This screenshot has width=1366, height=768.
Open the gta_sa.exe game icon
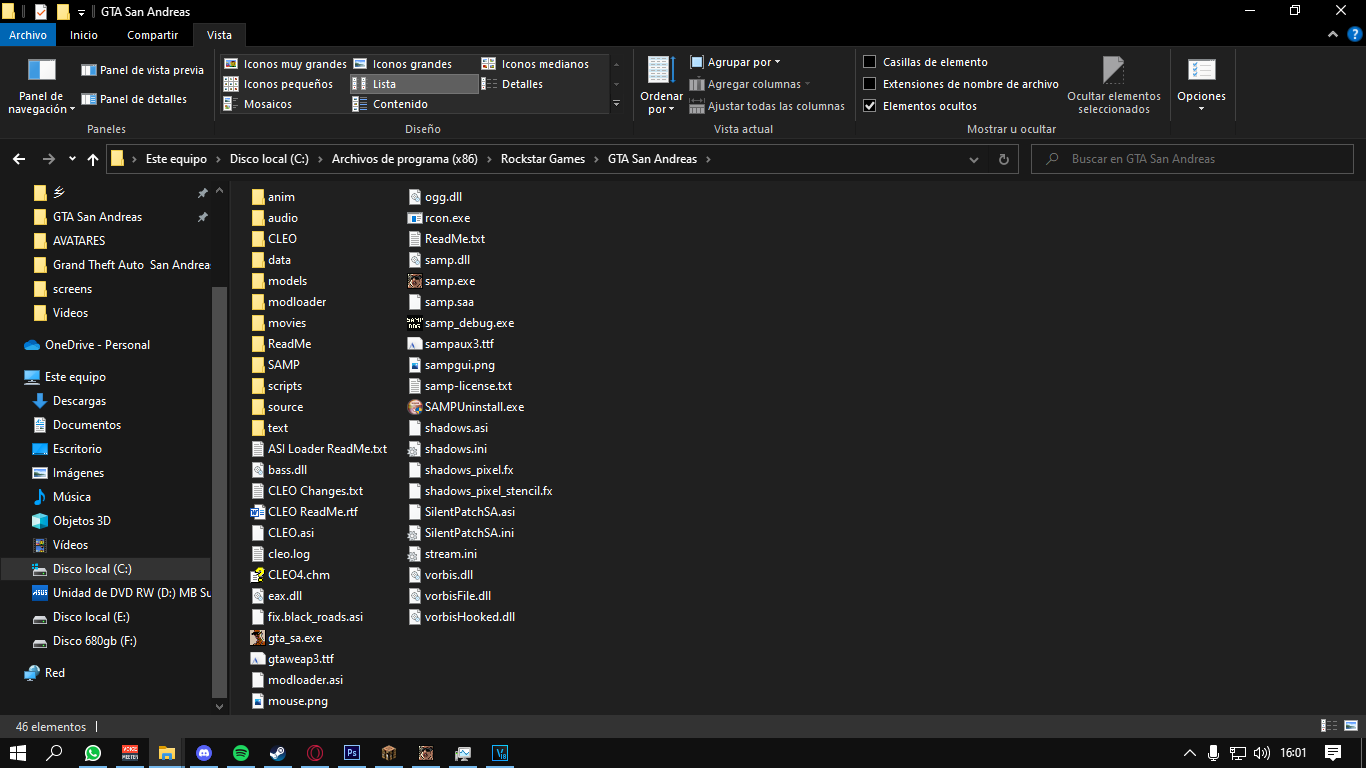point(258,638)
